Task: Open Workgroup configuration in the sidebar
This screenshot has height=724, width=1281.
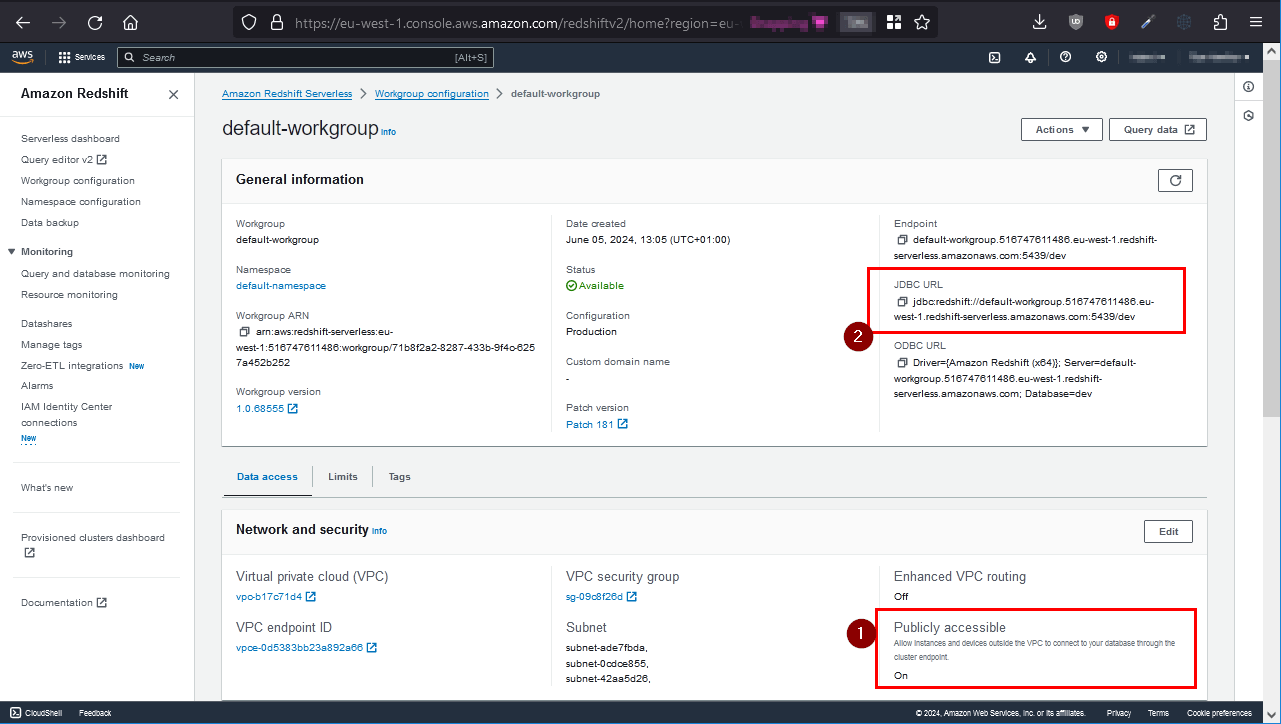Action: click(78, 181)
